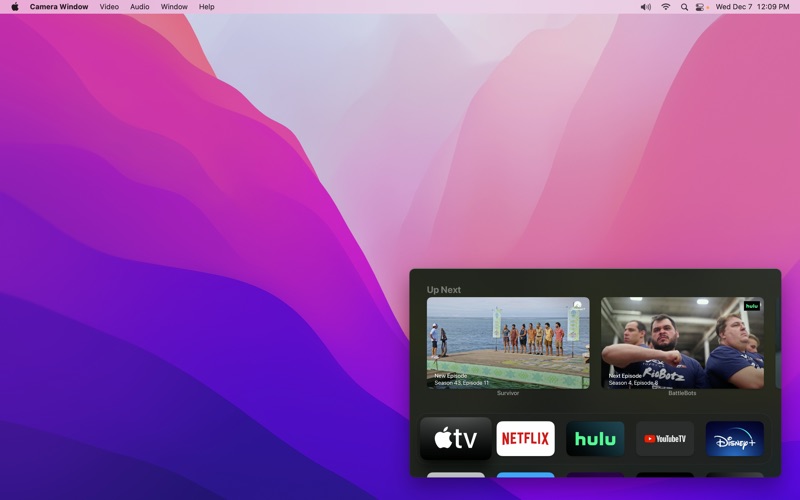
Task: Click the BattleBots title label
Action: [x=682, y=393]
